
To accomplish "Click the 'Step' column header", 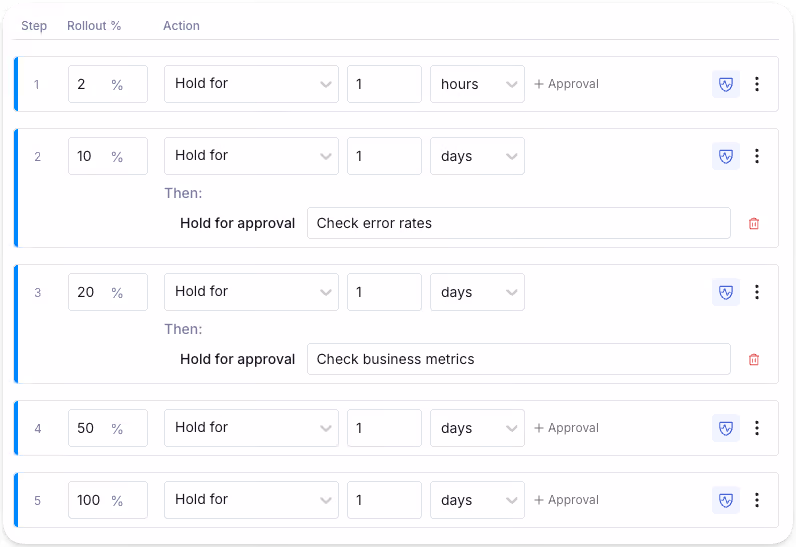I will click(x=34, y=26).
